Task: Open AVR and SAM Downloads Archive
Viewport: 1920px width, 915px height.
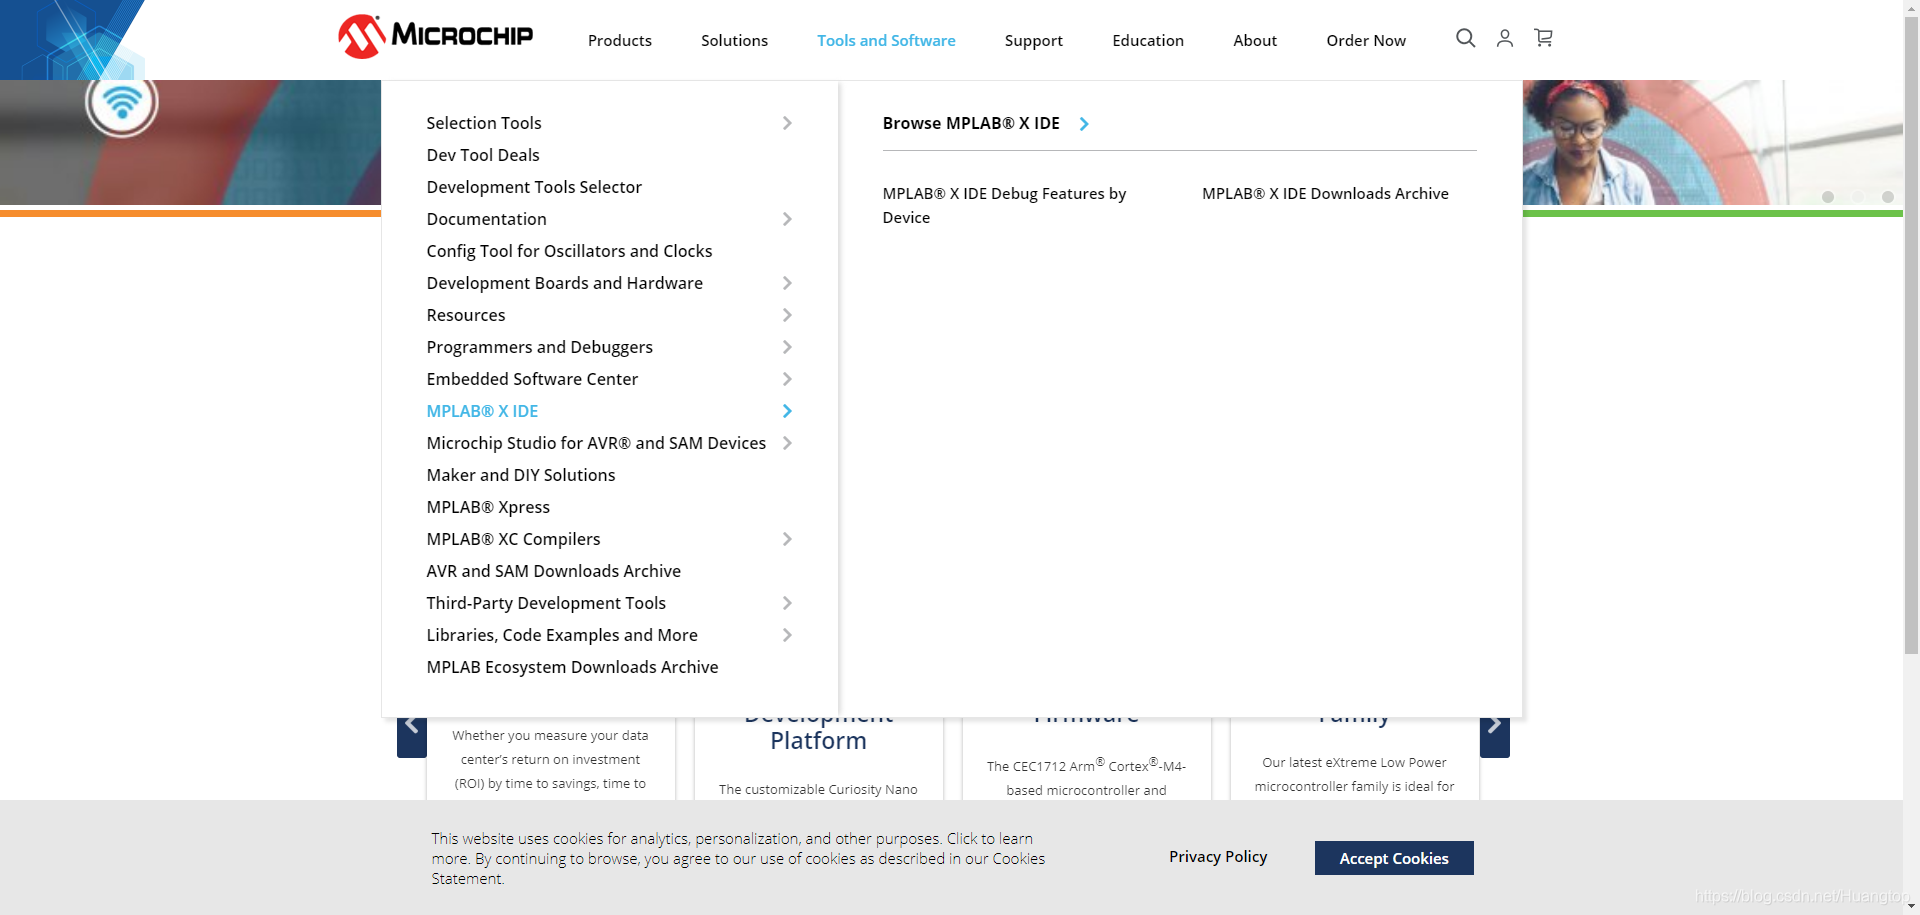Action: 553,571
